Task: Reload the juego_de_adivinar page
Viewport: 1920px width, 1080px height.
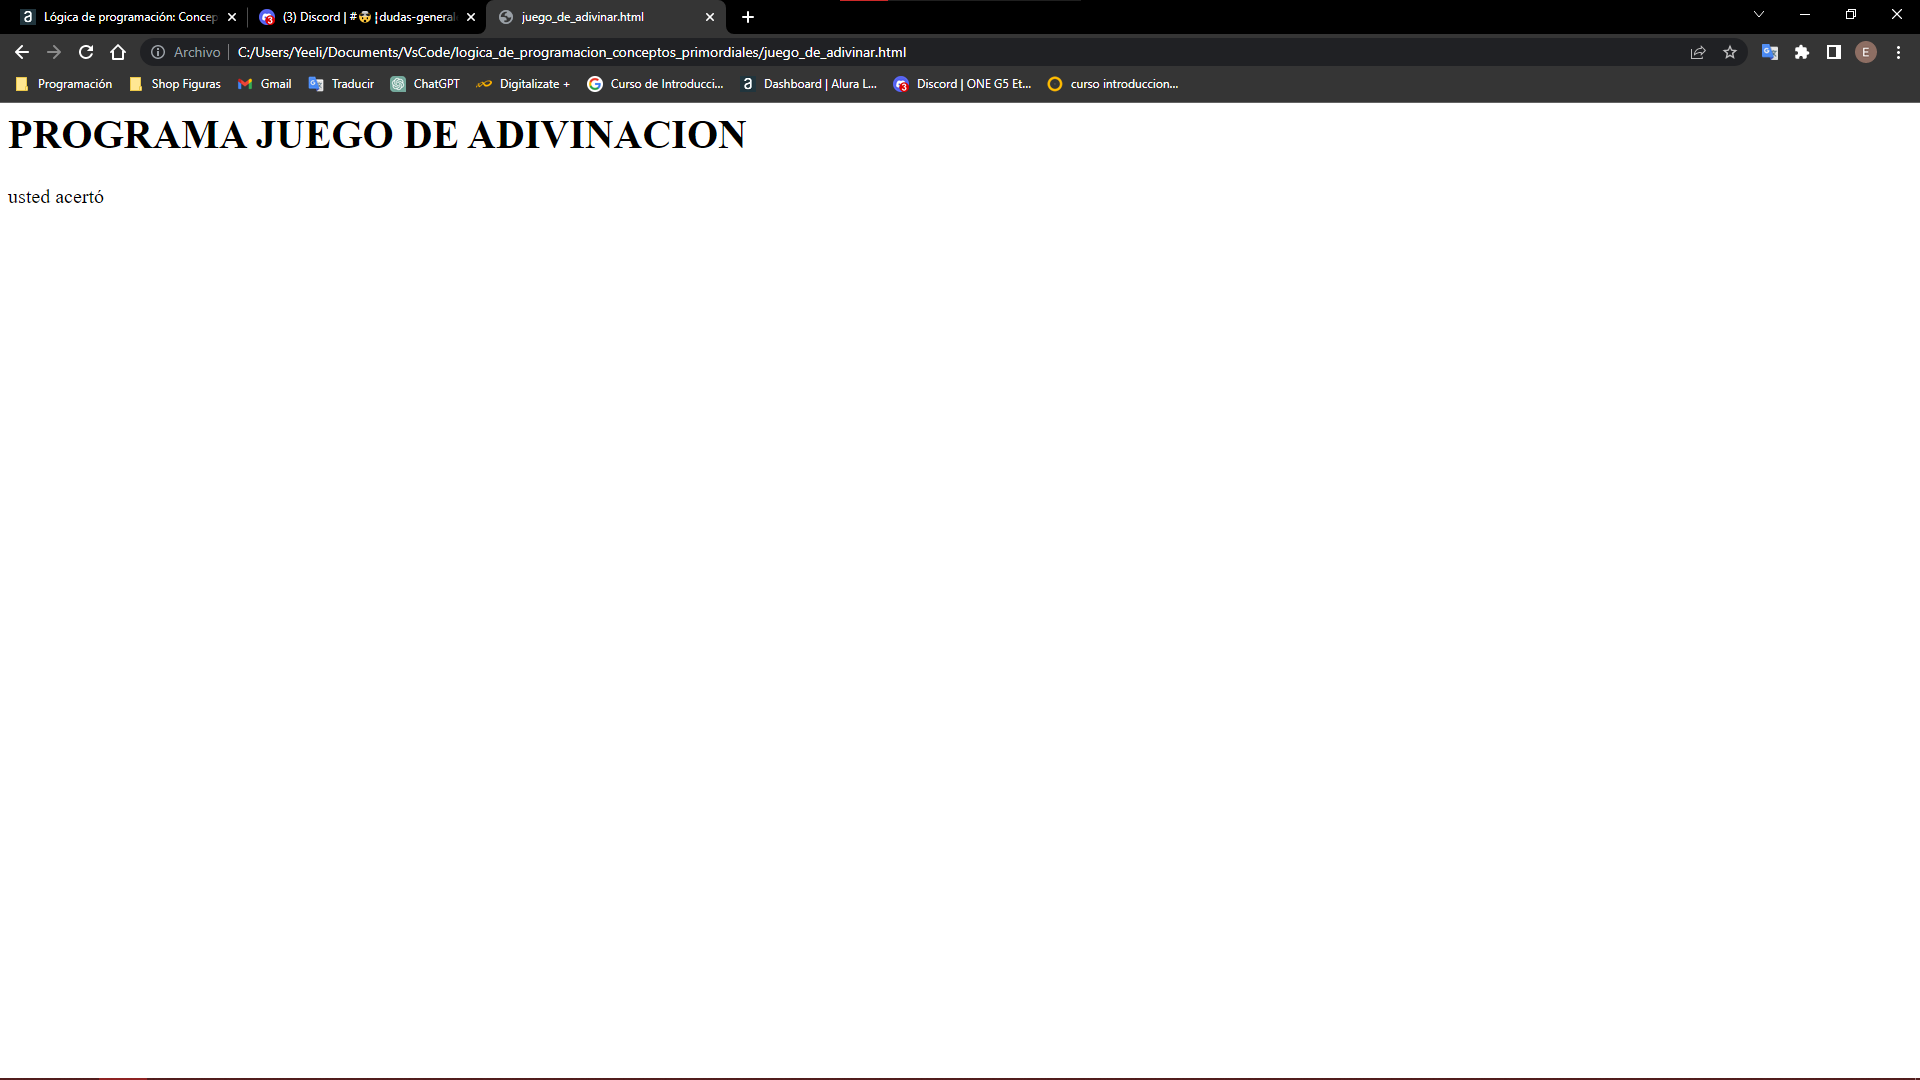Action: coord(86,52)
